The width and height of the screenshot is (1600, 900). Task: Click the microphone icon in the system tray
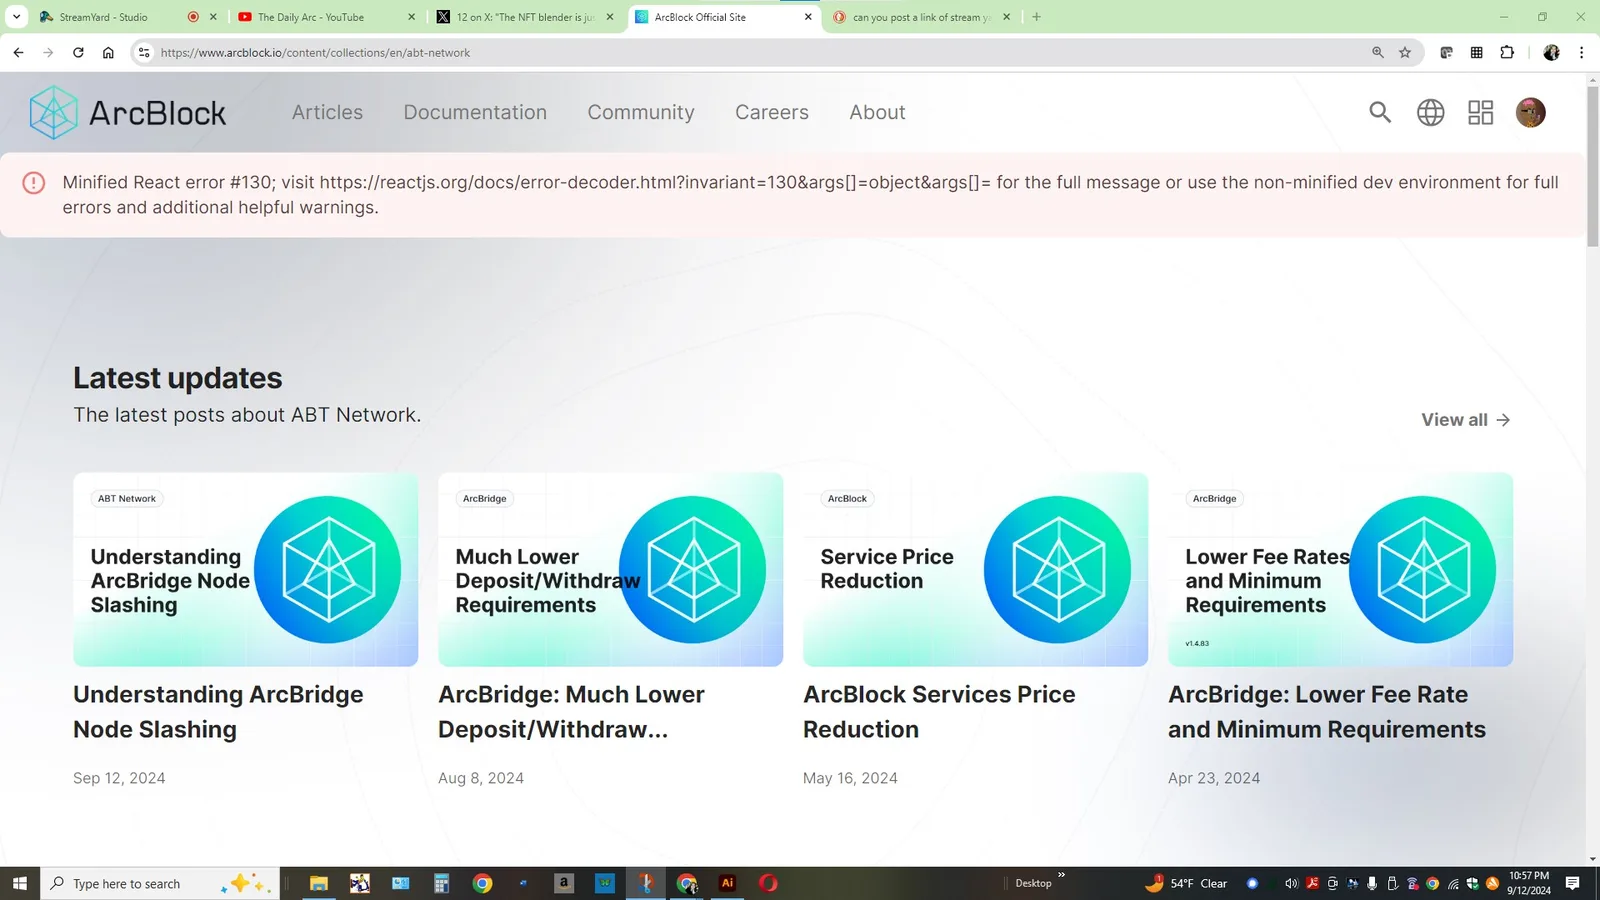tap(1372, 883)
